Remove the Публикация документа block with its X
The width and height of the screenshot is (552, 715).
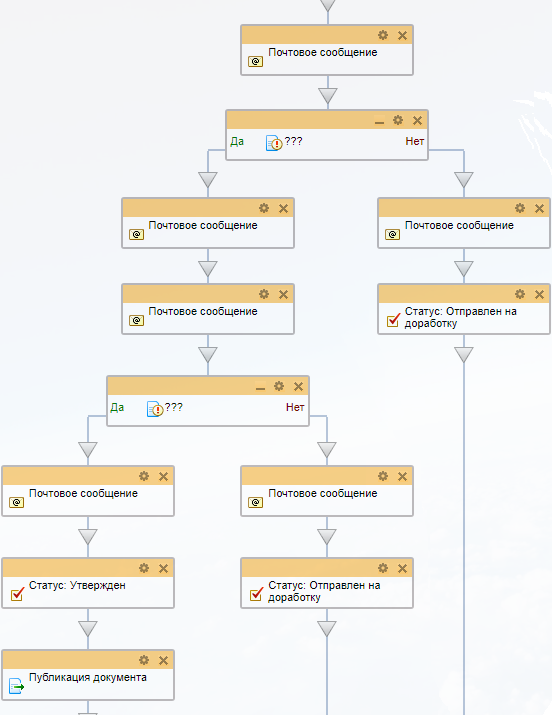tap(164, 660)
